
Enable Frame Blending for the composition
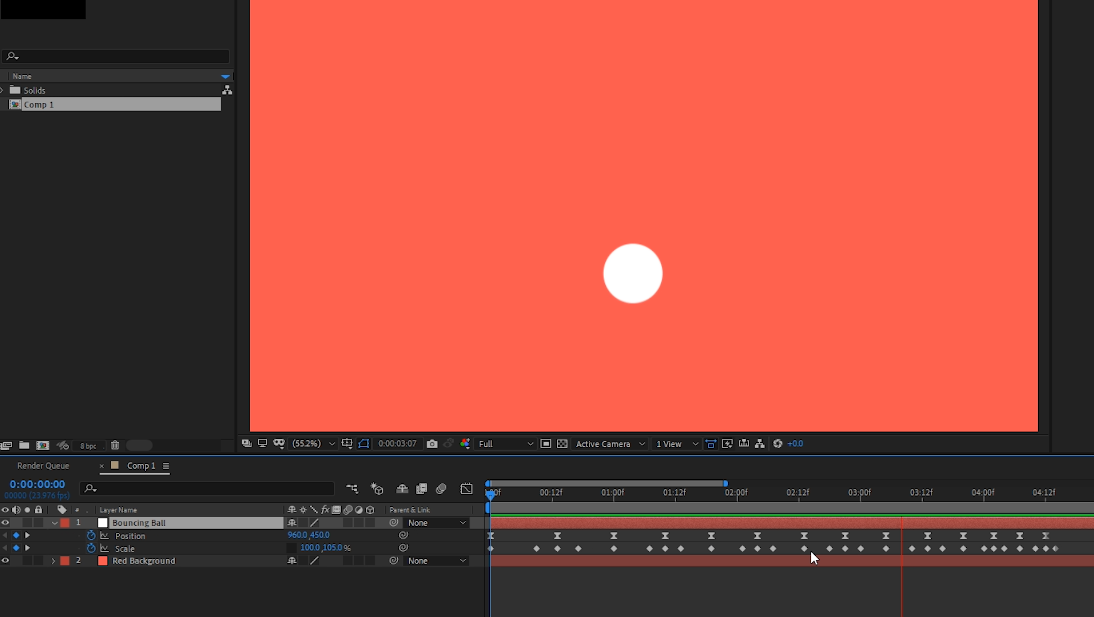coord(421,489)
